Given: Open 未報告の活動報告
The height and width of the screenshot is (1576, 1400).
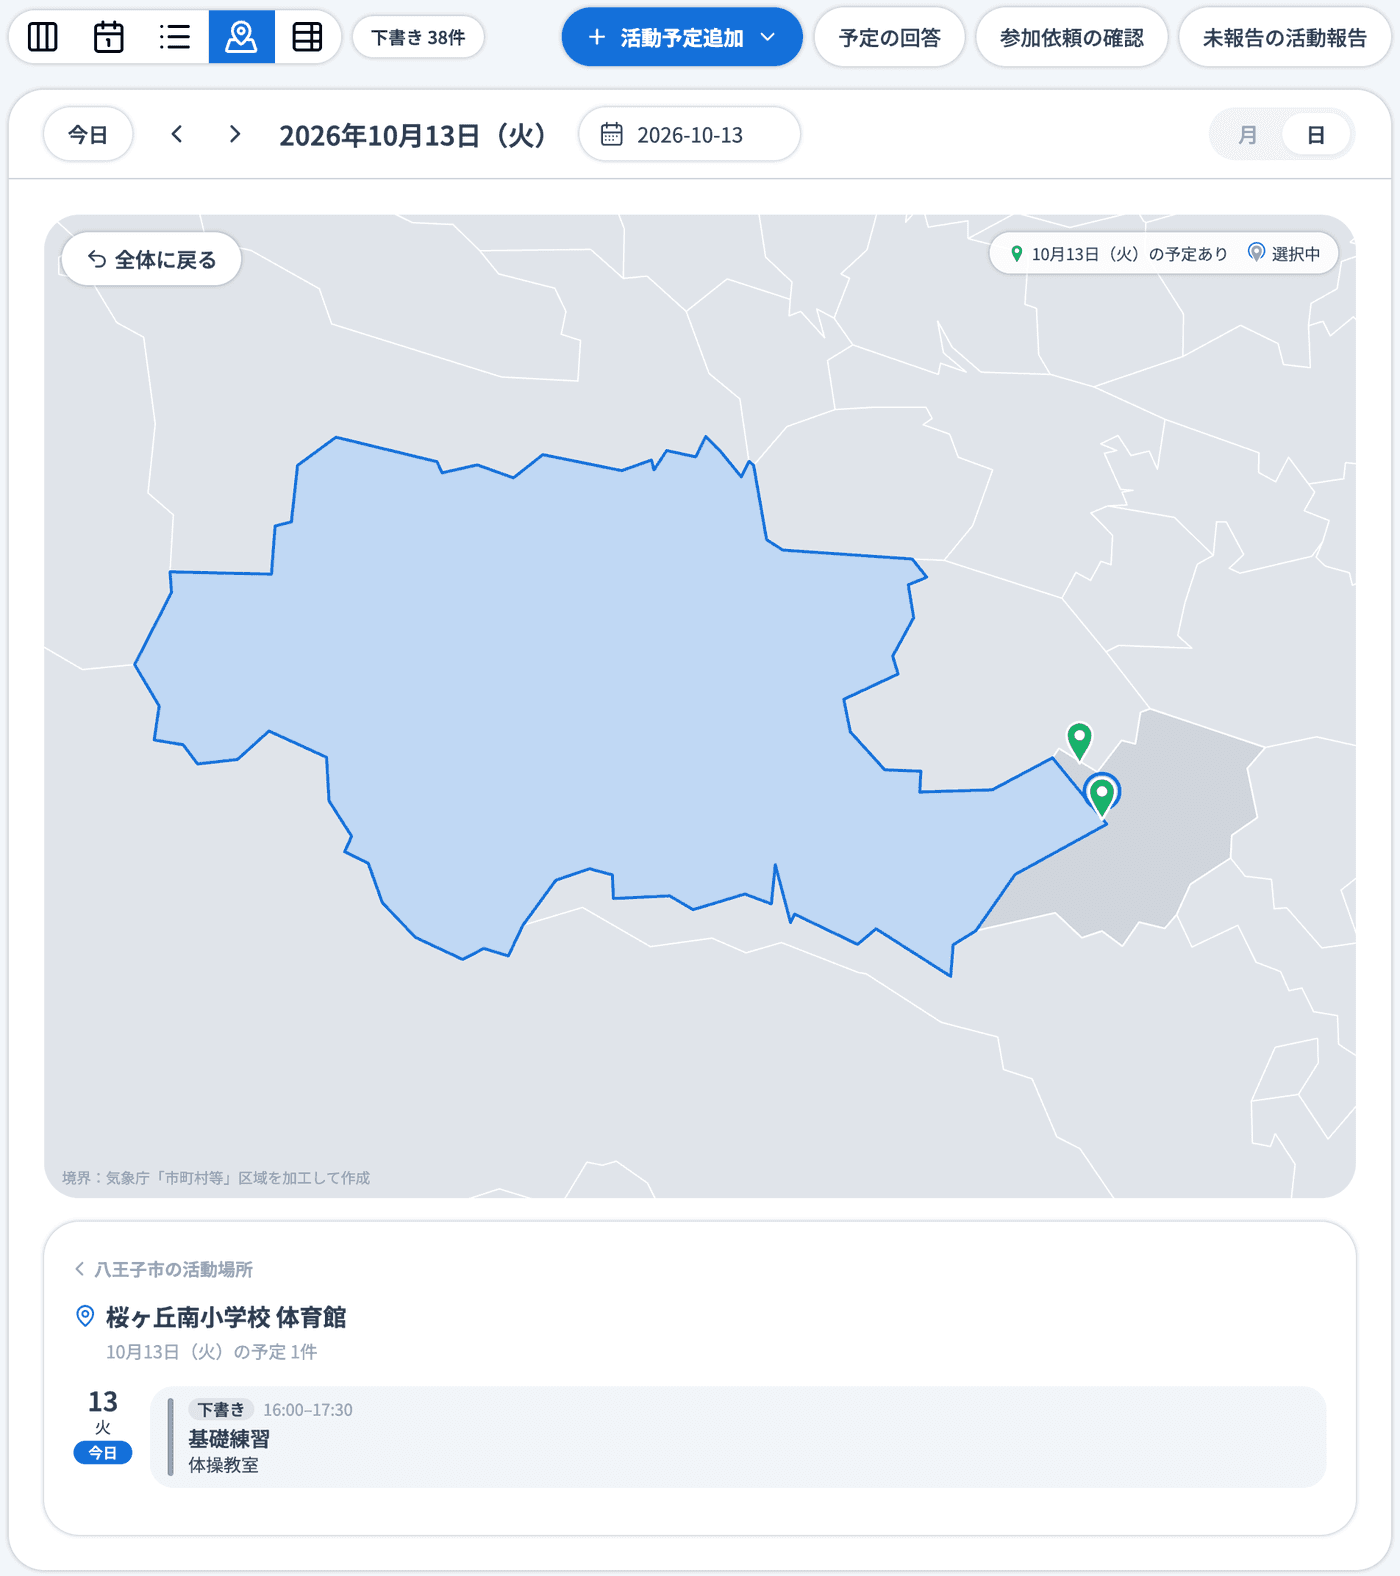Looking at the screenshot, I should (x=1284, y=37).
